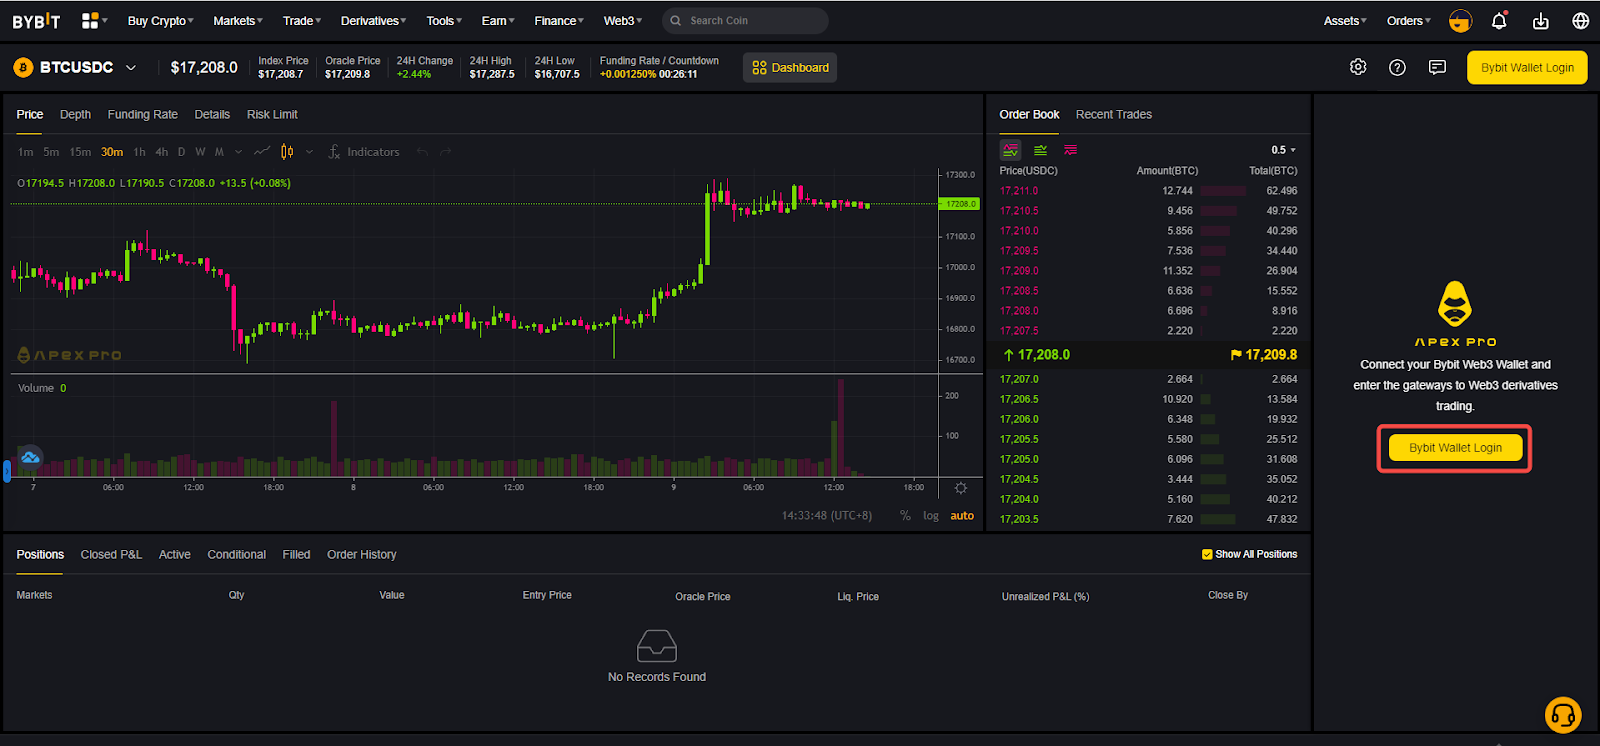Image resolution: width=1600 pixels, height=746 pixels.
Task: Show asks only order book view
Action: (x=1071, y=150)
